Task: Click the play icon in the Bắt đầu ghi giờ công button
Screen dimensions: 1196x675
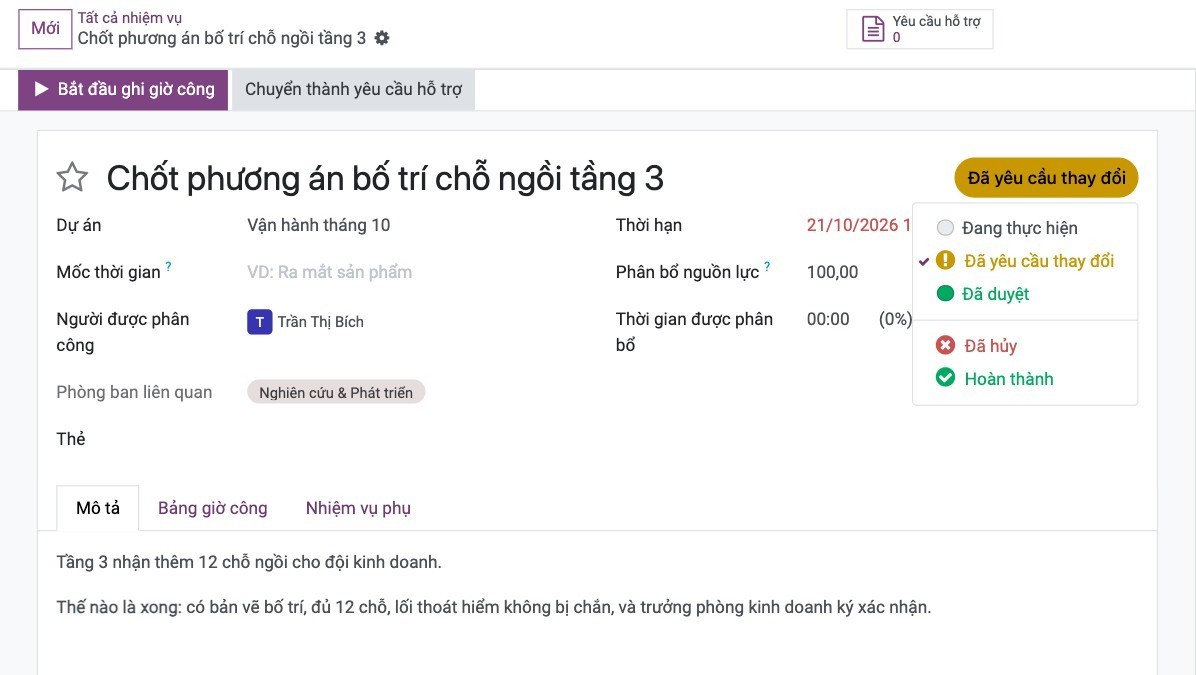Action: point(41,89)
